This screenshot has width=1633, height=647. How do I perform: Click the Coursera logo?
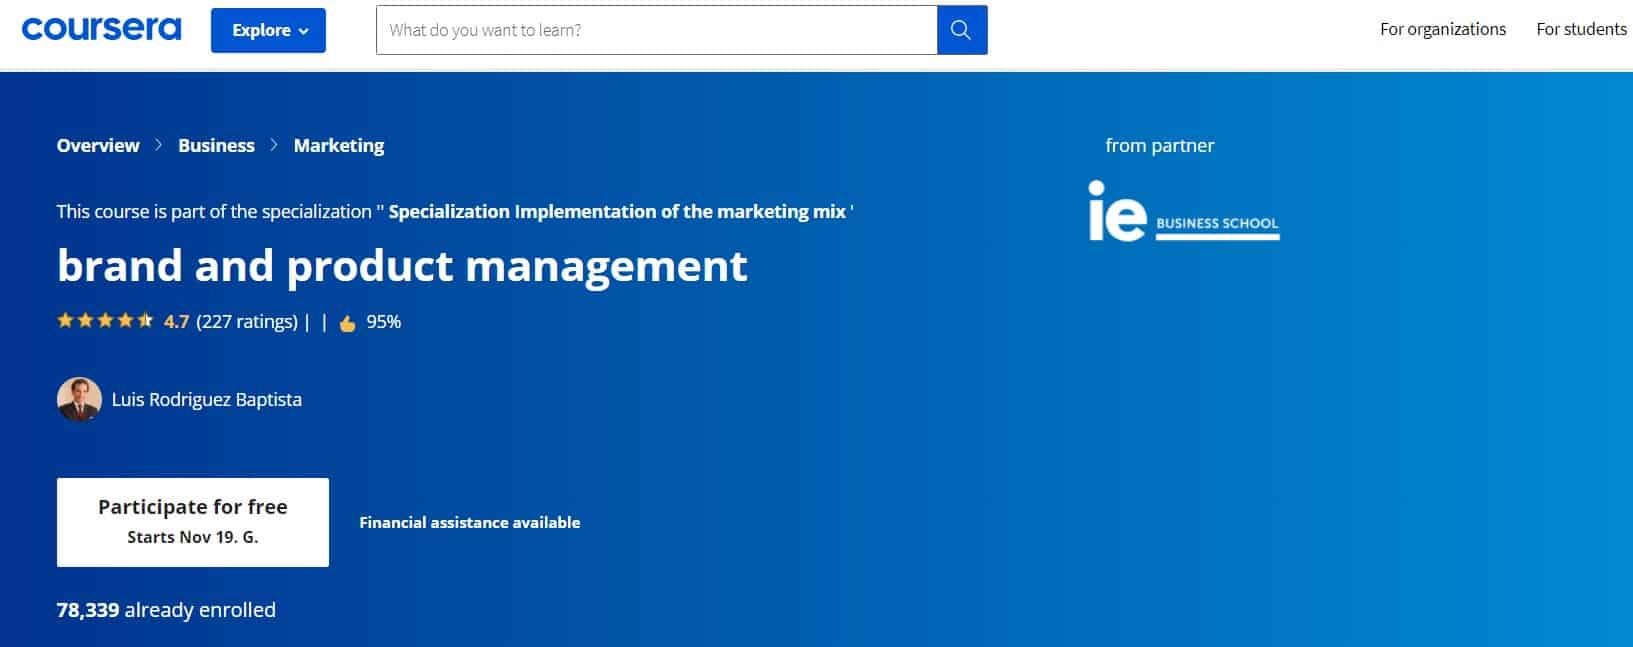(101, 29)
